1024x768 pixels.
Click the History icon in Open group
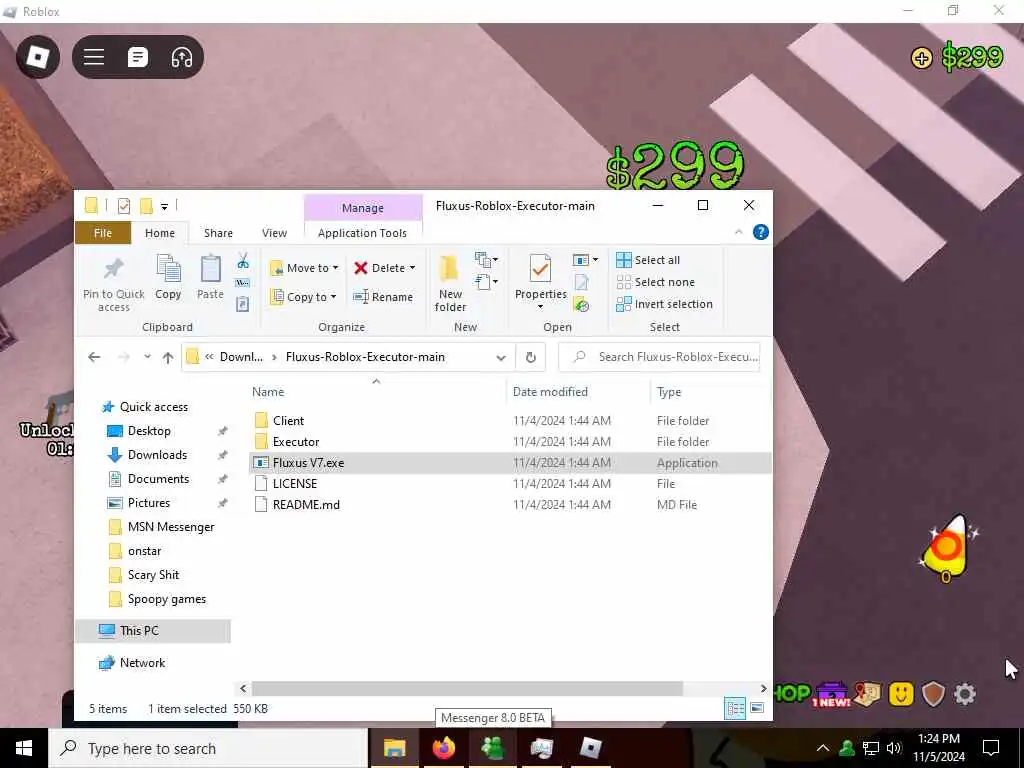pyautogui.click(x=581, y=304)
